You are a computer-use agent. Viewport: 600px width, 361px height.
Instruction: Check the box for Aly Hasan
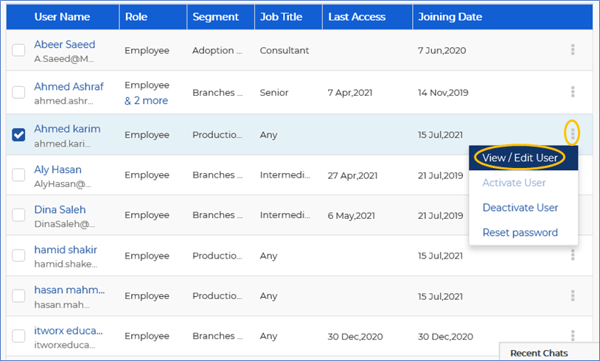(18, 175)
